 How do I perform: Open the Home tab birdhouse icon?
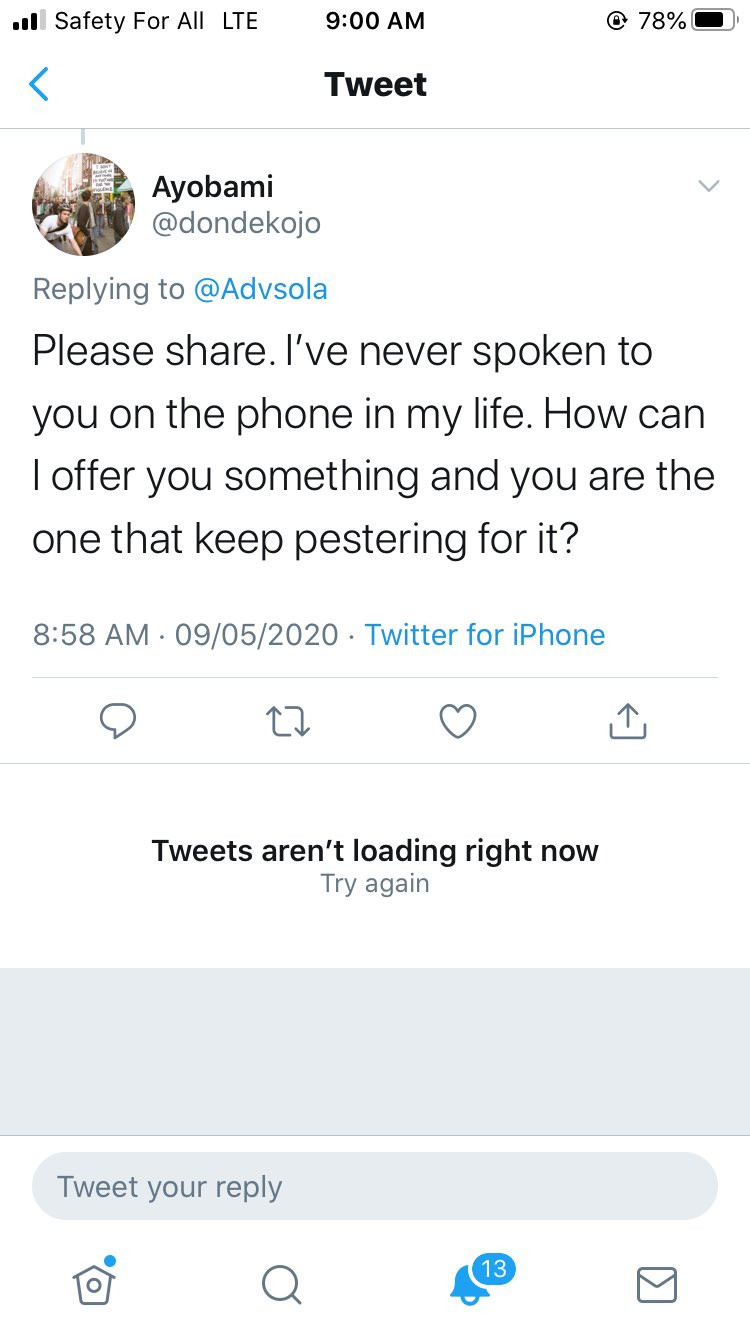coord(94,1283)
